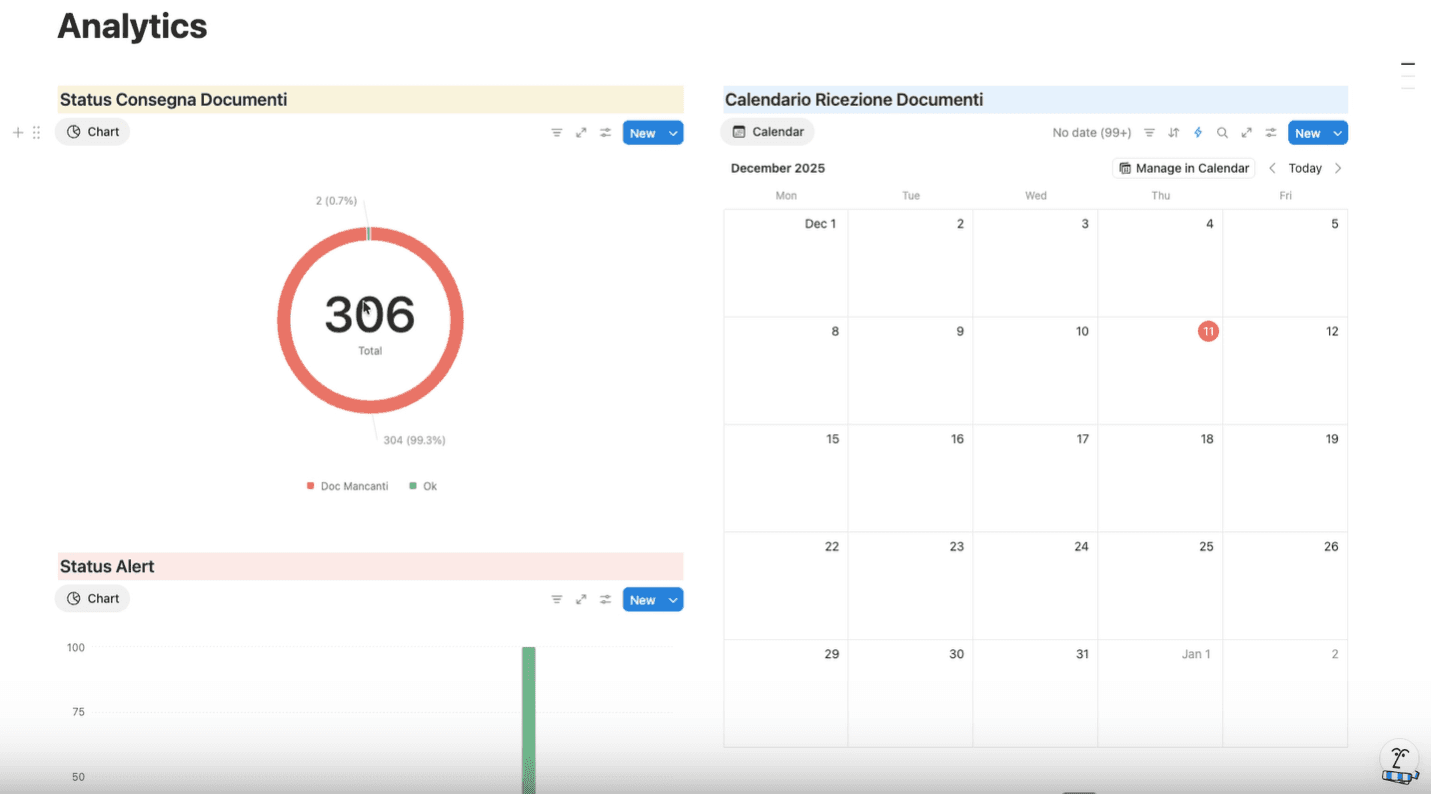Open the filter icon on Status Consegna chart
Image resolution: width=1431 pixels, height=794 pixels.
click(x=557, y=131)
